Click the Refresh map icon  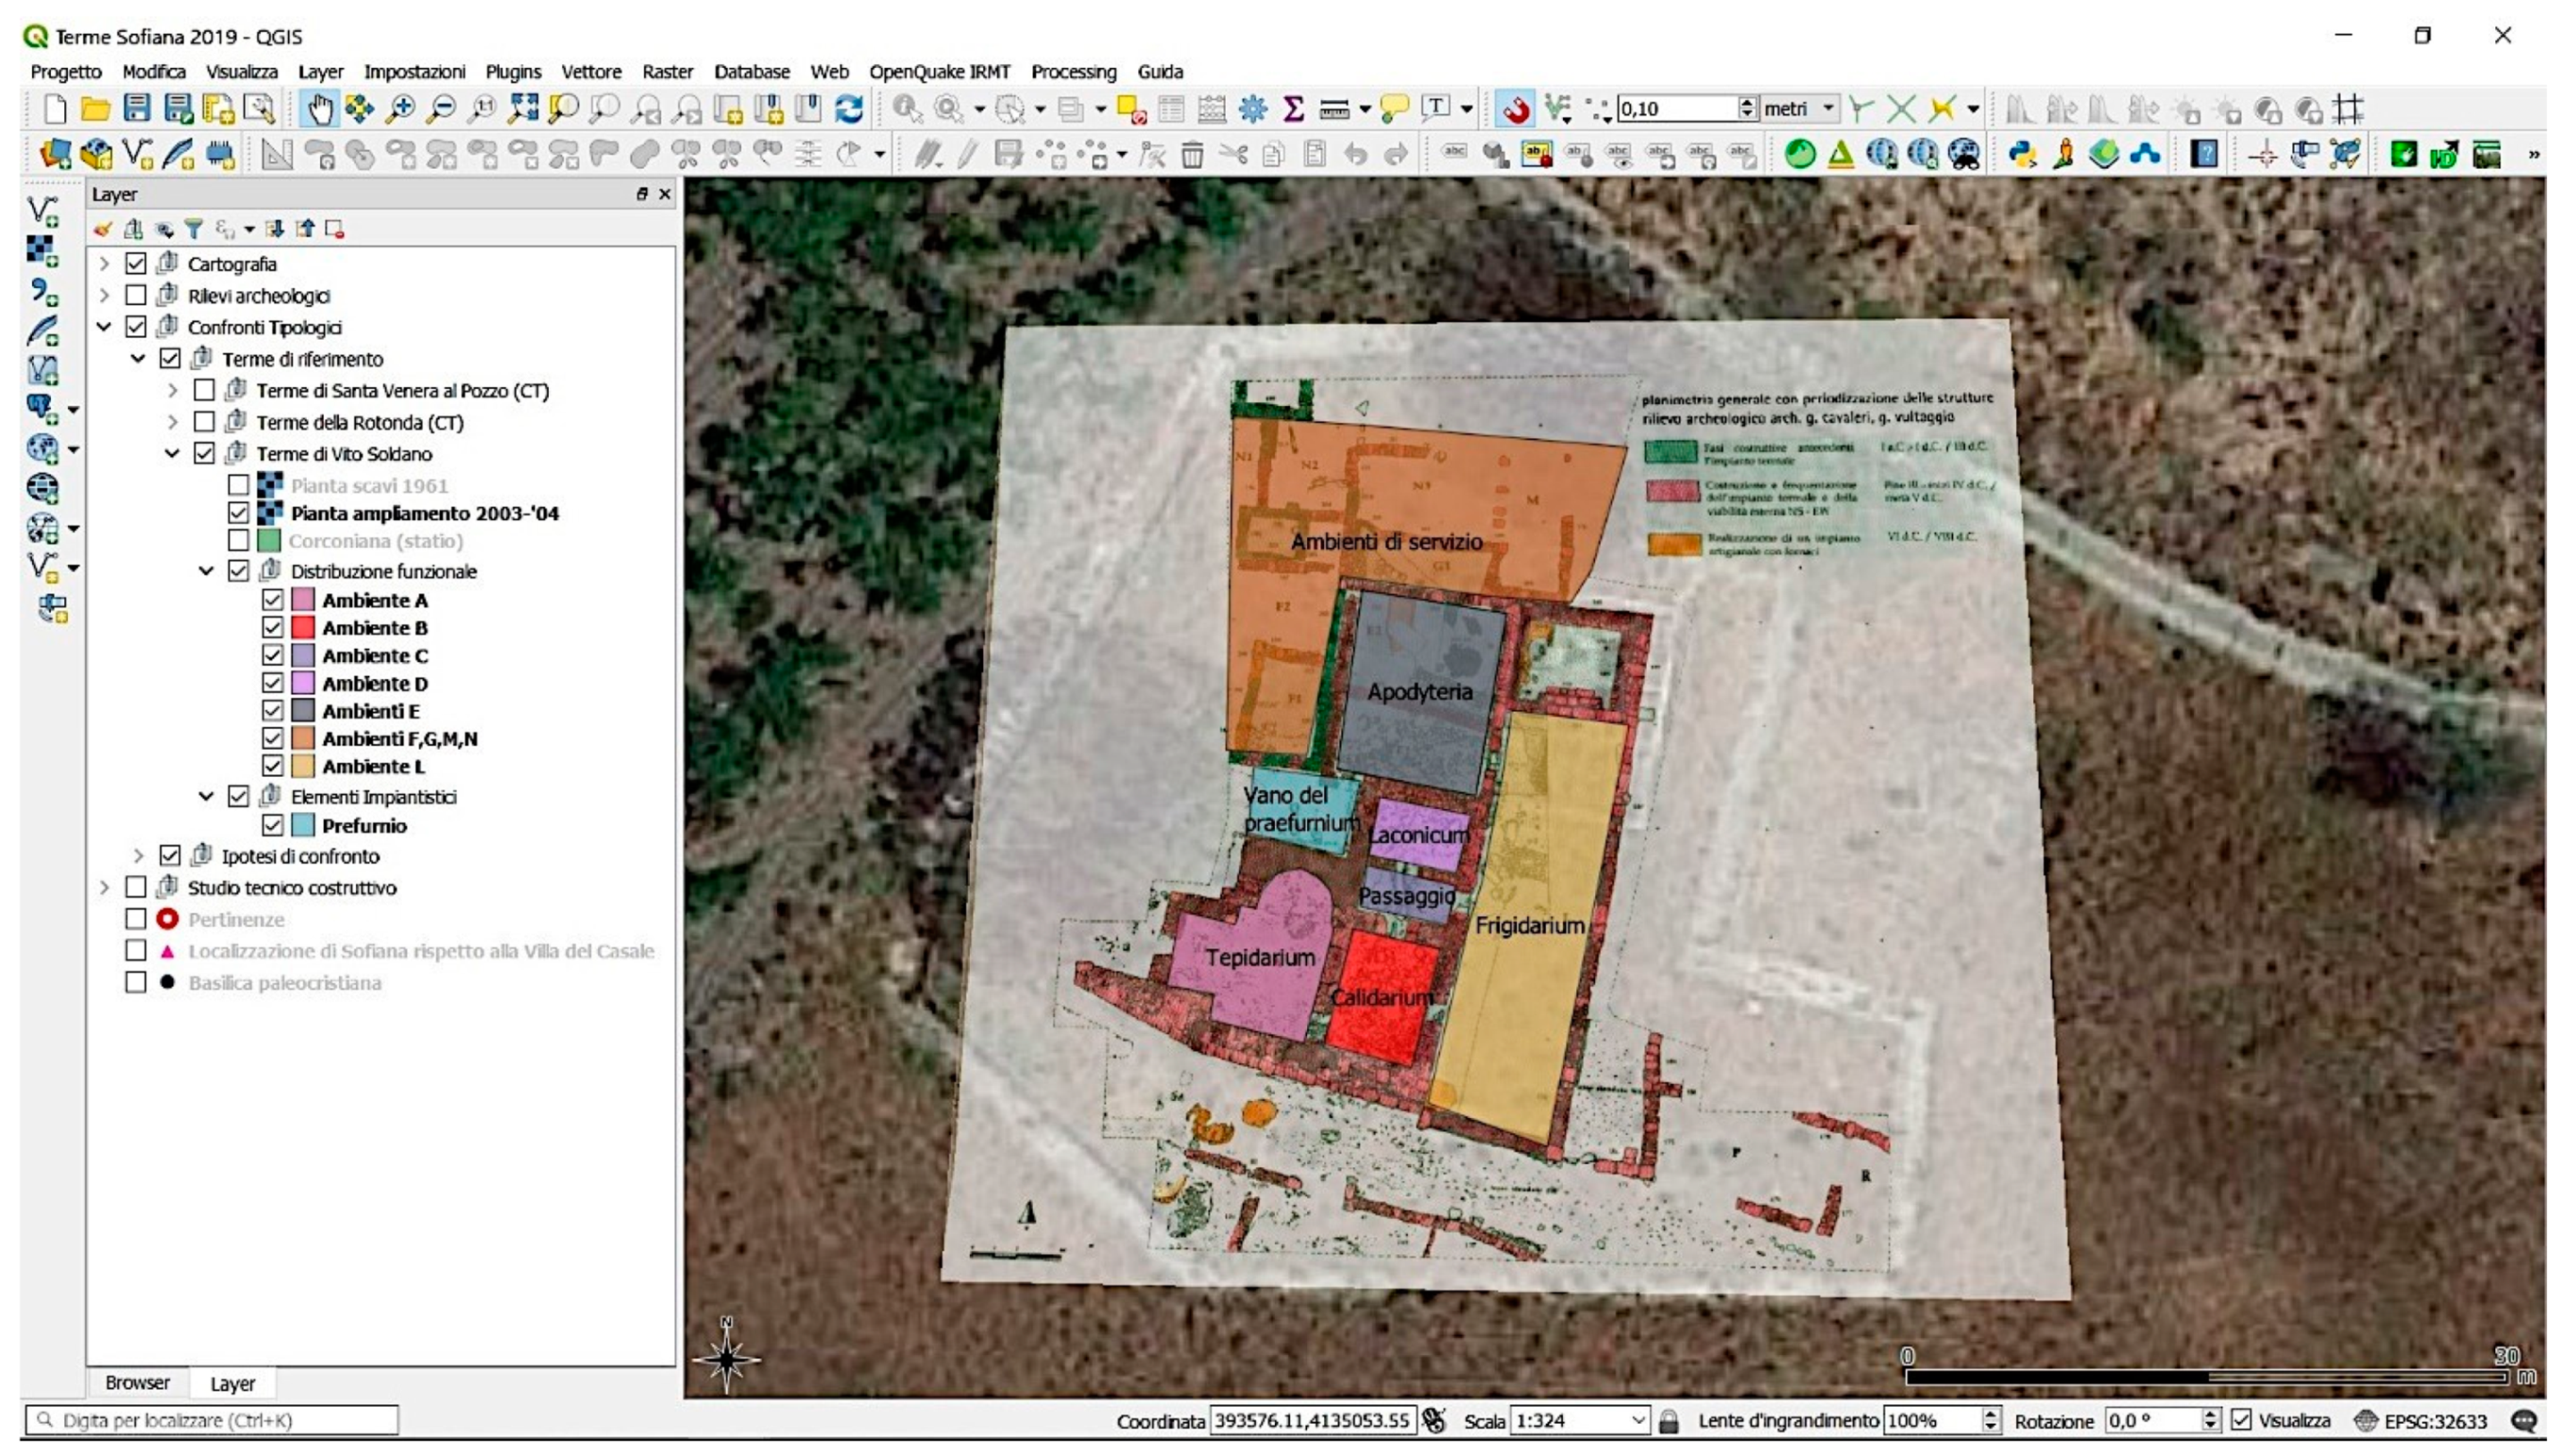849,109
